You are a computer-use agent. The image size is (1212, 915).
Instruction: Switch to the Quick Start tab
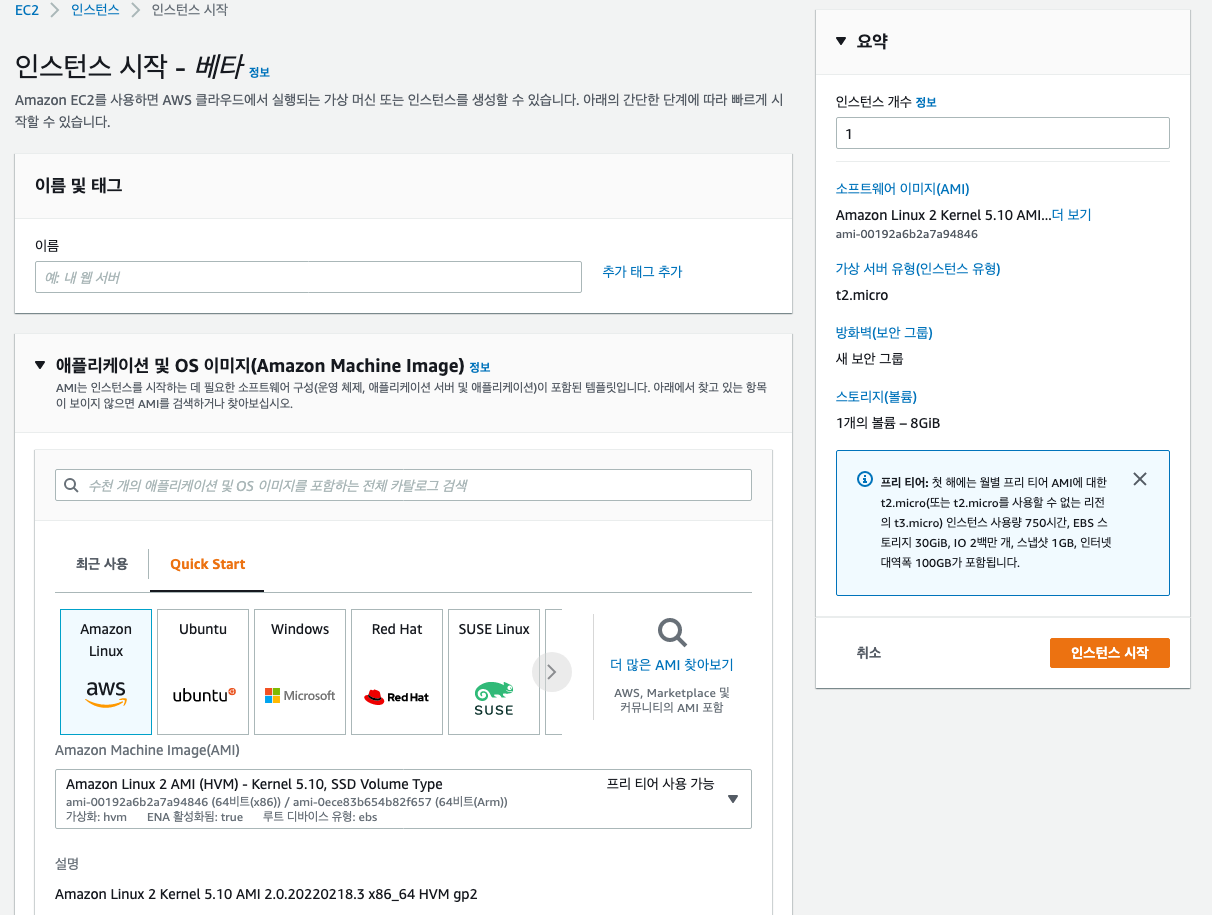tap(208, 564)
